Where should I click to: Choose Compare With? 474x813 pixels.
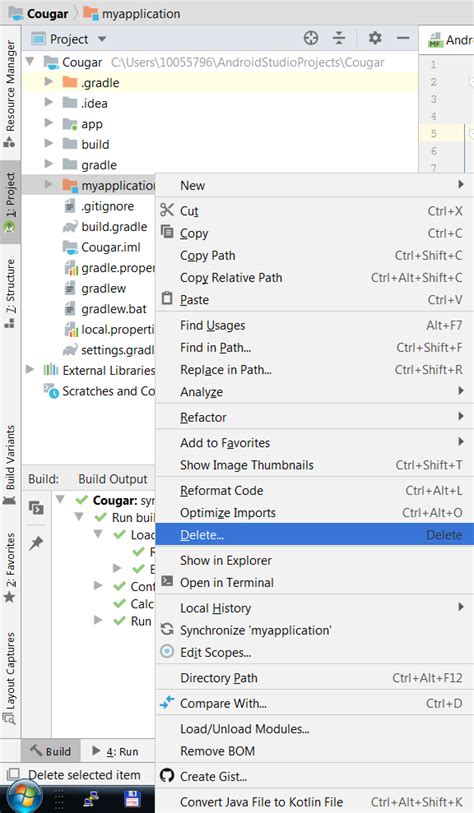click(315, 704)
